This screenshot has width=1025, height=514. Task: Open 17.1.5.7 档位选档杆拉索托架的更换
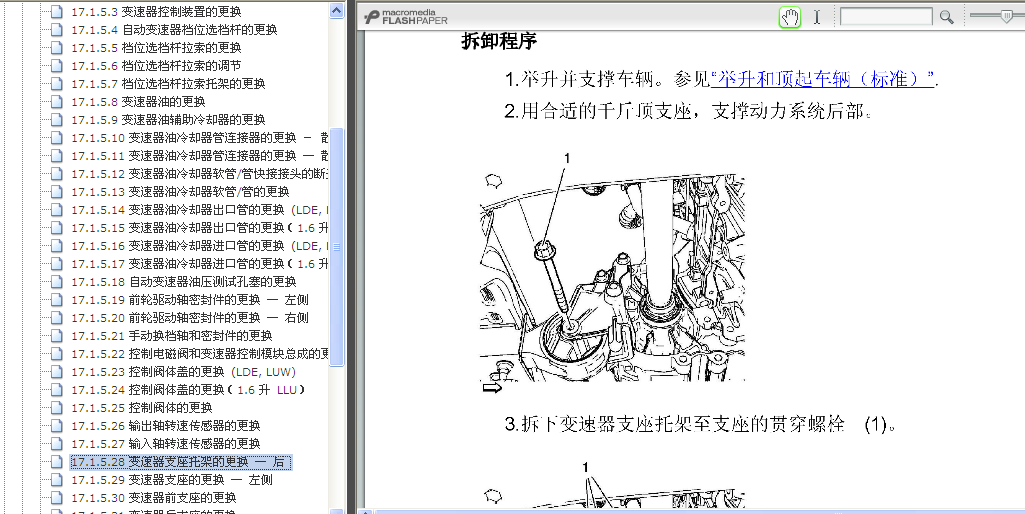click(168, 84)
